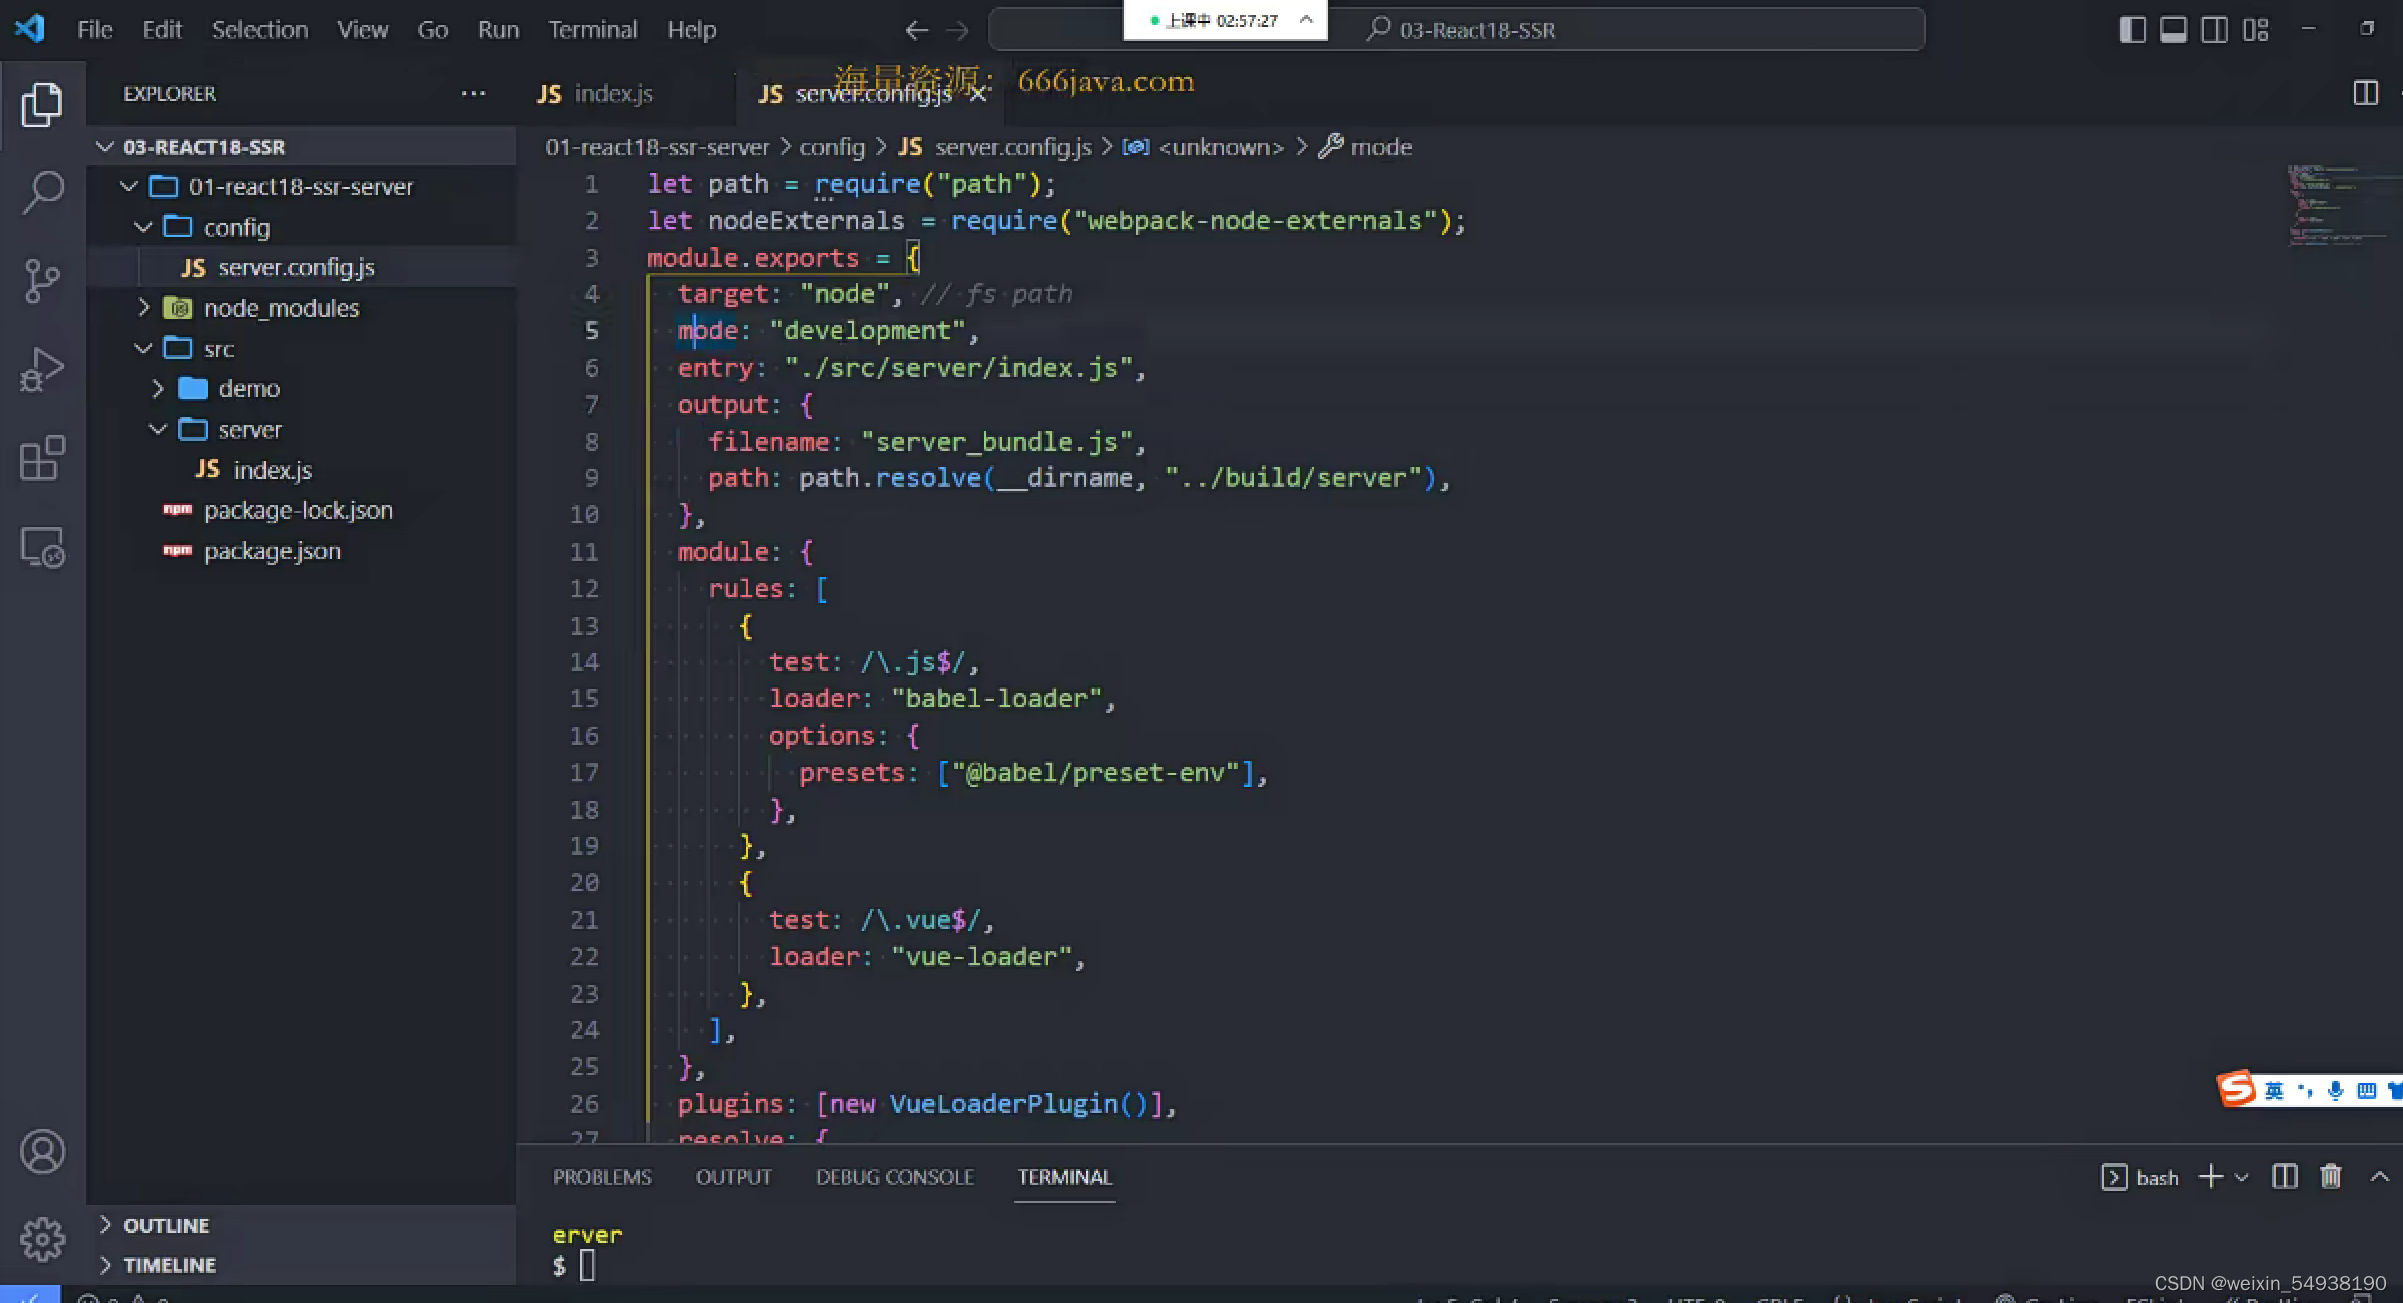Open the Manage settings gear

[x=42, y=1240]
